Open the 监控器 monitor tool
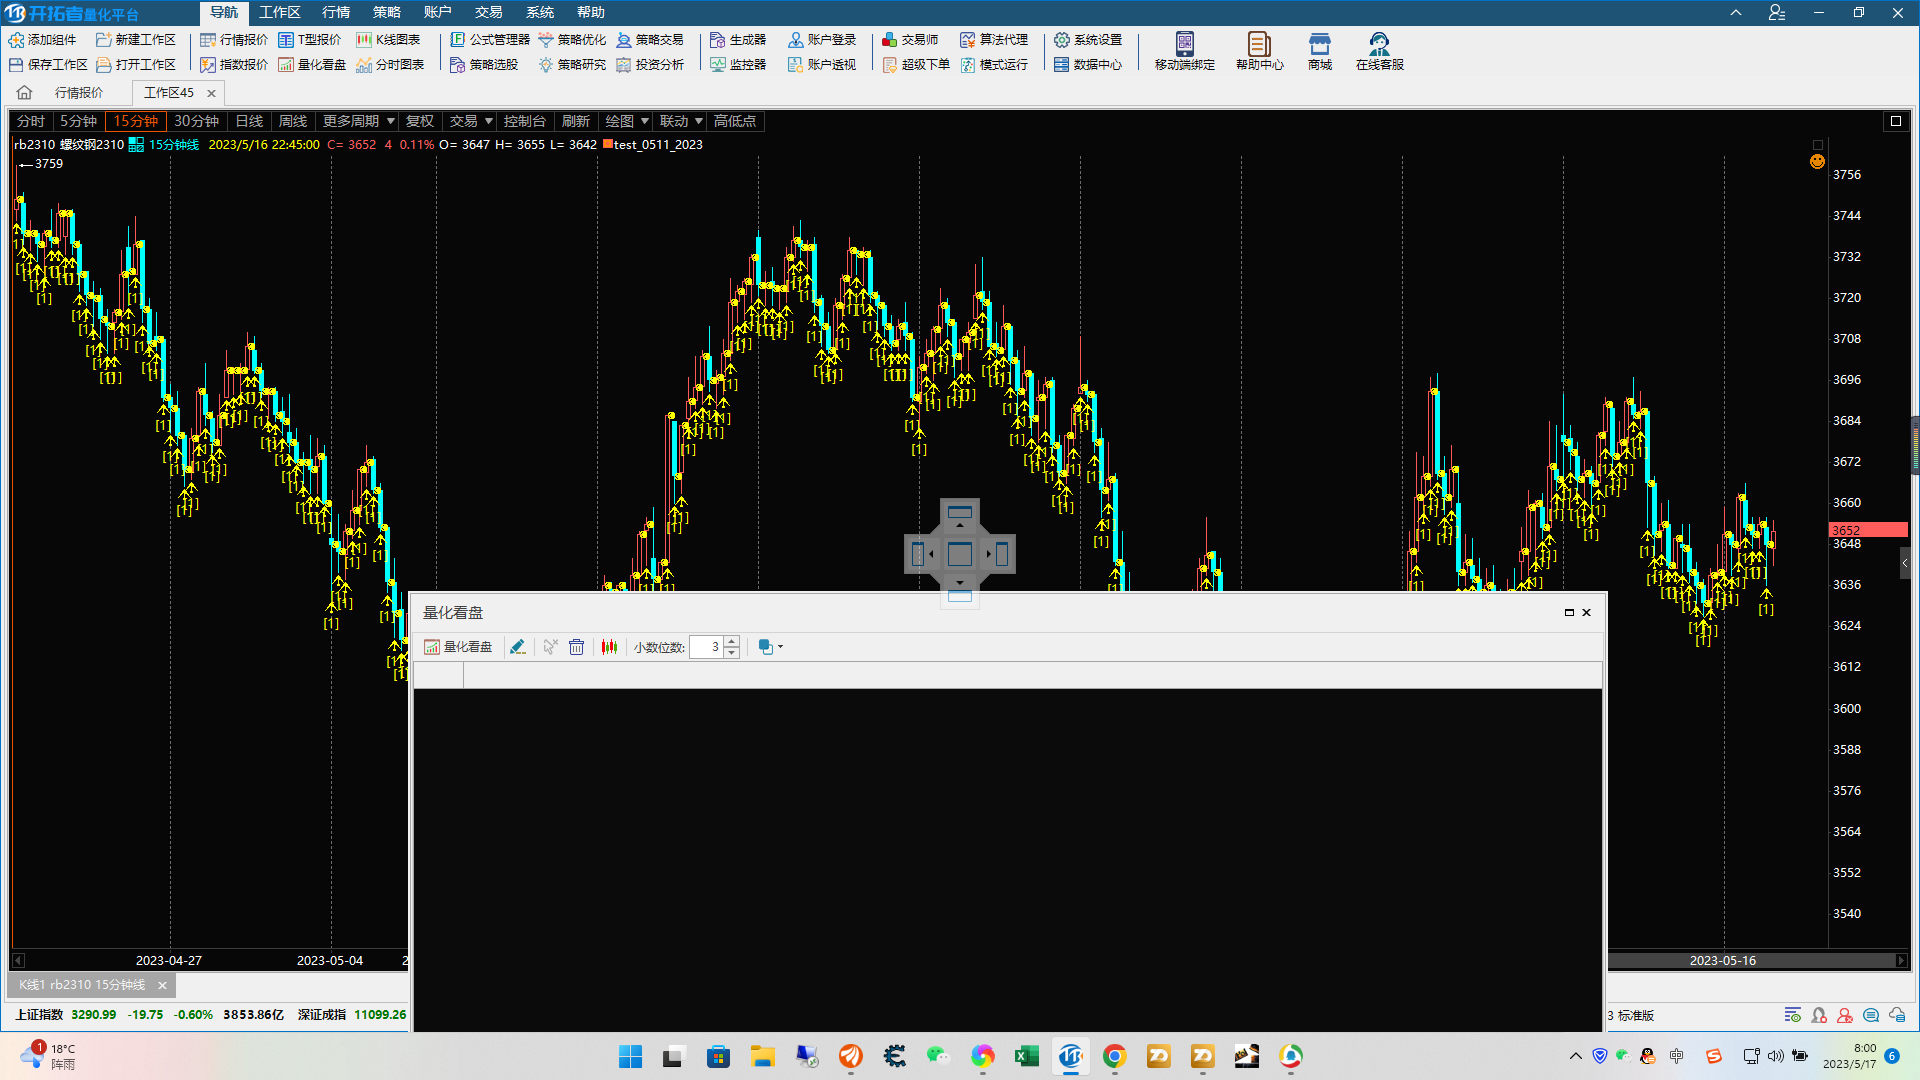The height and width of the screenshot is (1080, 1920). tap(738, 65)
